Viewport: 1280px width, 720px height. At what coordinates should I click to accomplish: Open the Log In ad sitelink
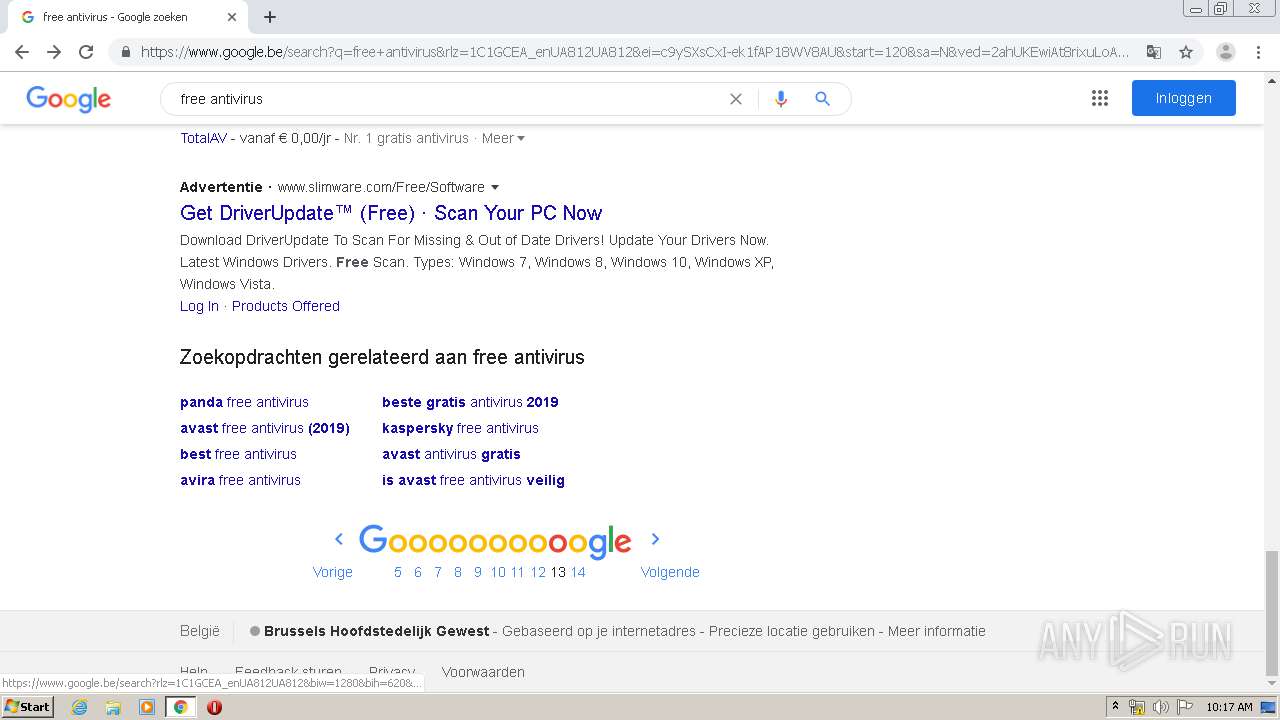point(199,306)
